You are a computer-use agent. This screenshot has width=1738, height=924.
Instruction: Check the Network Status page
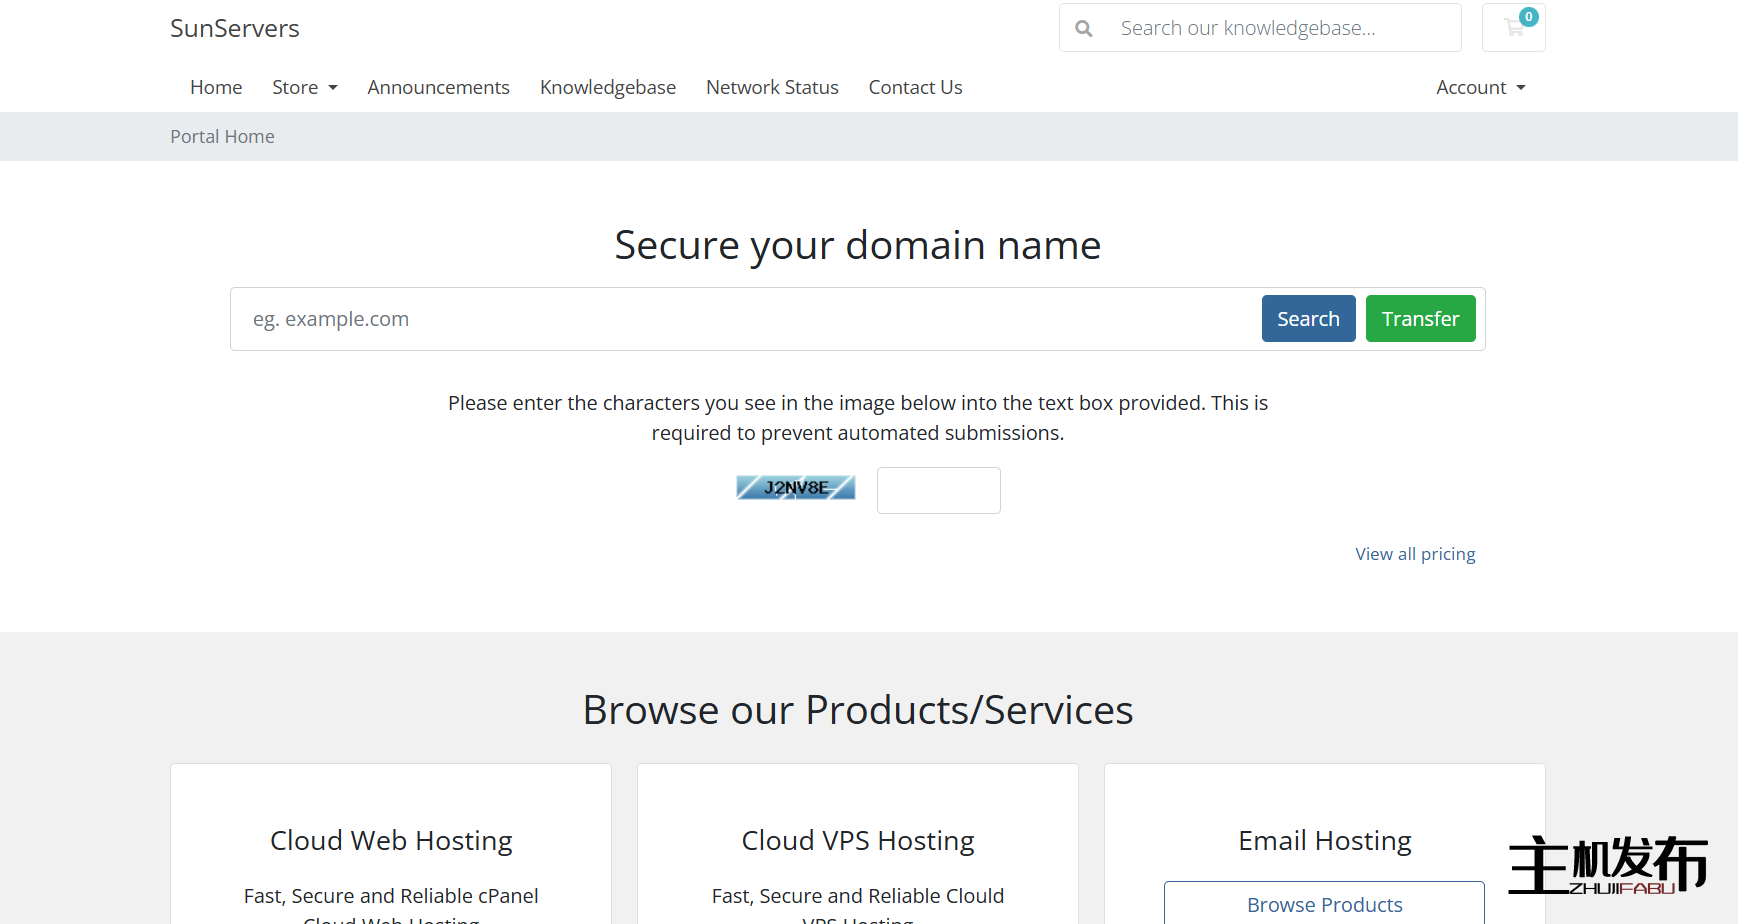pyautogui.click(x=772, y=88)
